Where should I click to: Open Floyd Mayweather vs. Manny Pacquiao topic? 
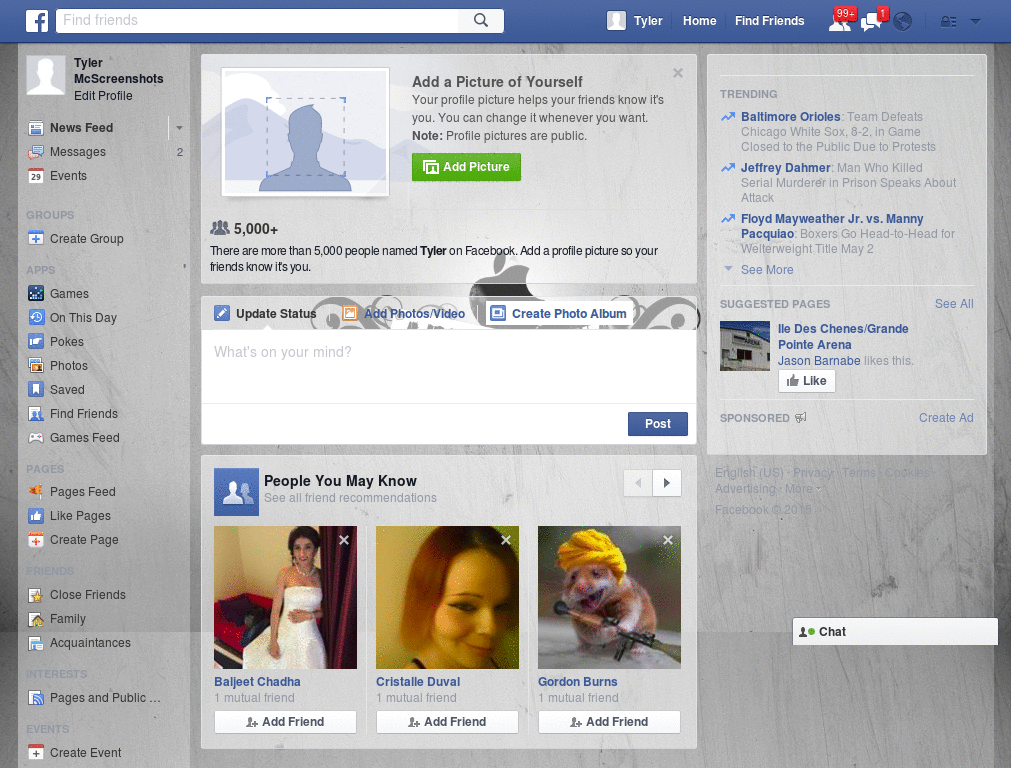point(832,226)
